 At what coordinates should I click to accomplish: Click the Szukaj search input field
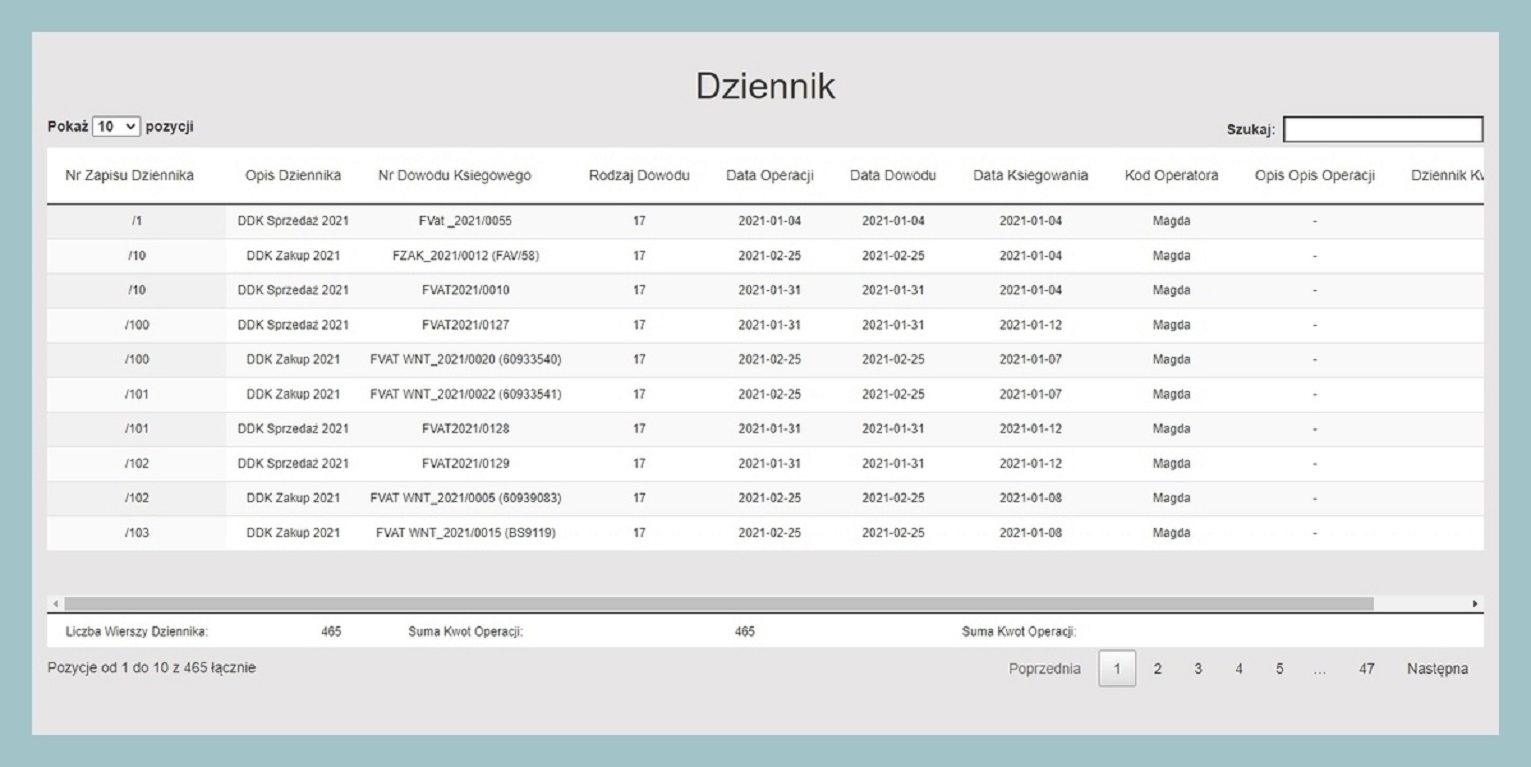(x=1382, y=129)
